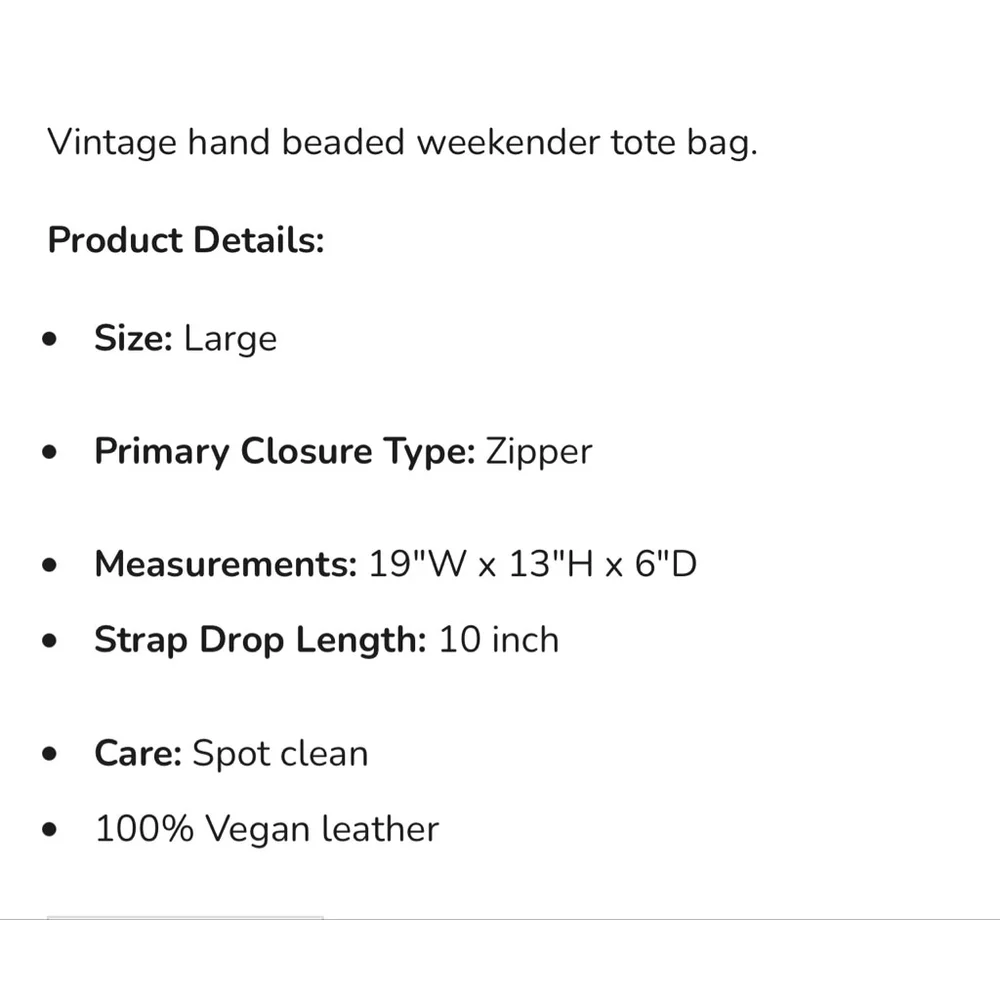Click the bullet beside Care
Image resolution: width=1000 pixels, height=1000 pixels.
(50, 754)
